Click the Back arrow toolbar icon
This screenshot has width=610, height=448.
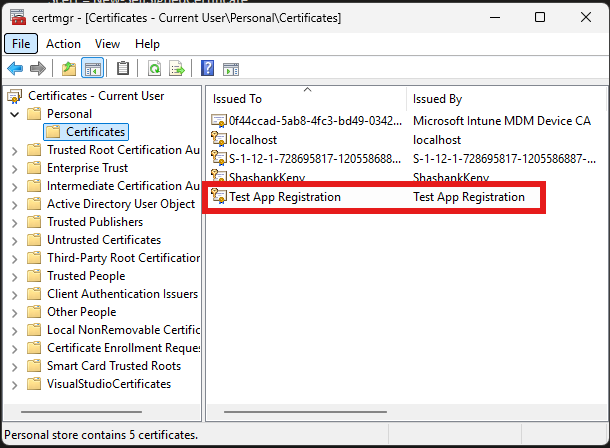click(15, 68)
